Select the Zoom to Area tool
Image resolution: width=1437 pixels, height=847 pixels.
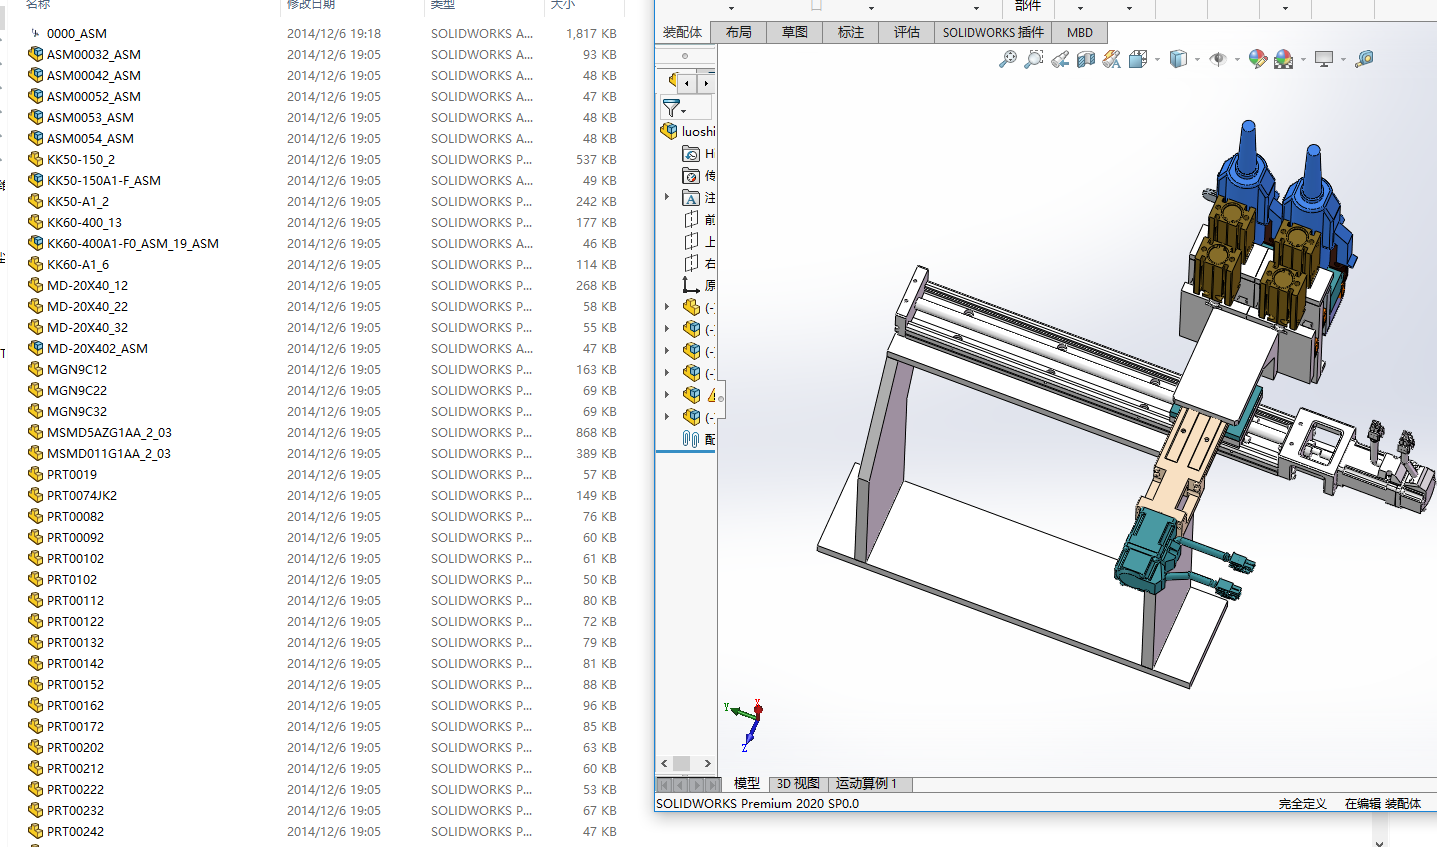click(1033, 60)
